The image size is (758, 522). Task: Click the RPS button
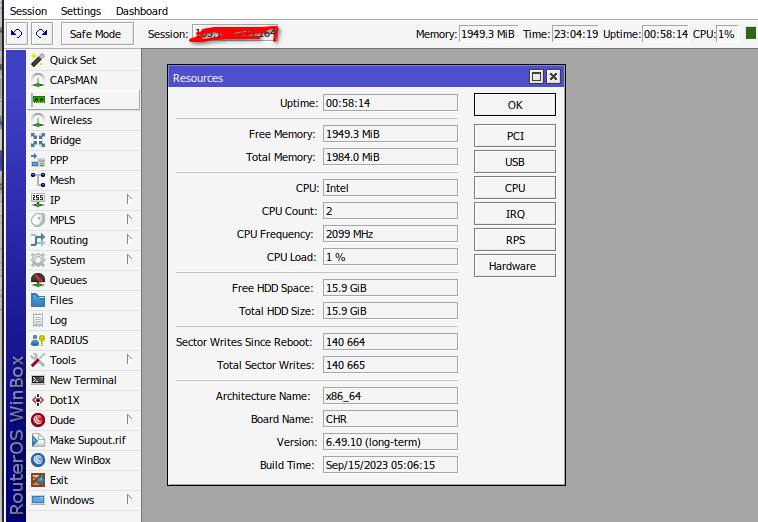click(x=515, y=240)
